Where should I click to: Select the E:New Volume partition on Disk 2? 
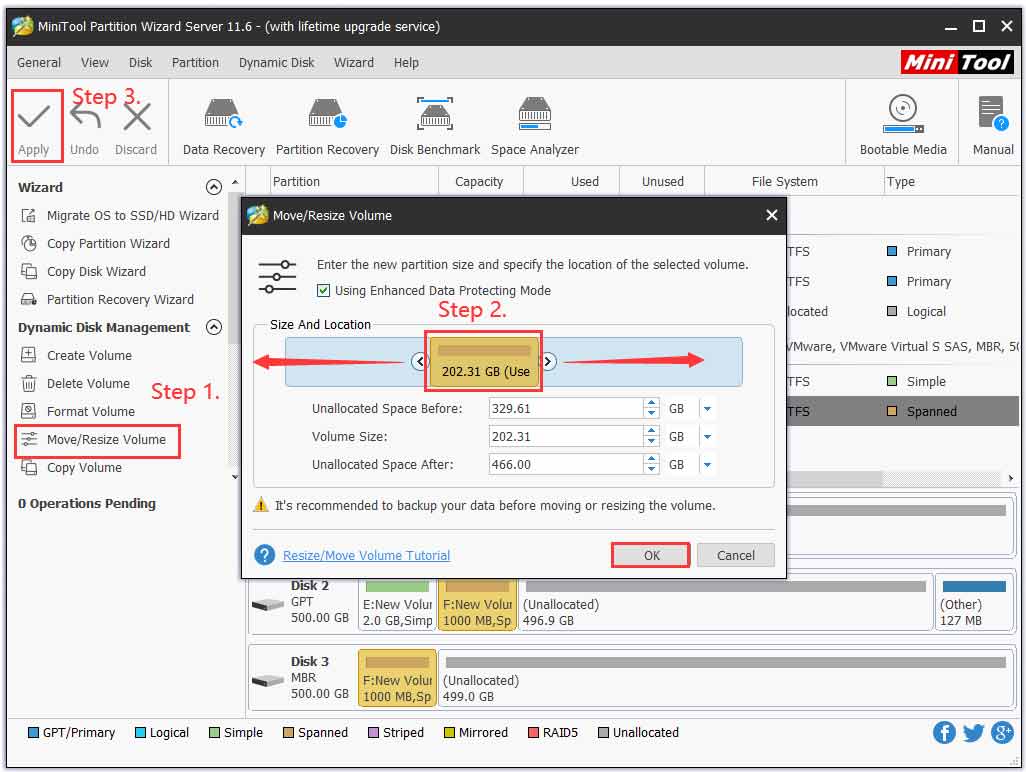pyautogui.click(x=397, y=604)
